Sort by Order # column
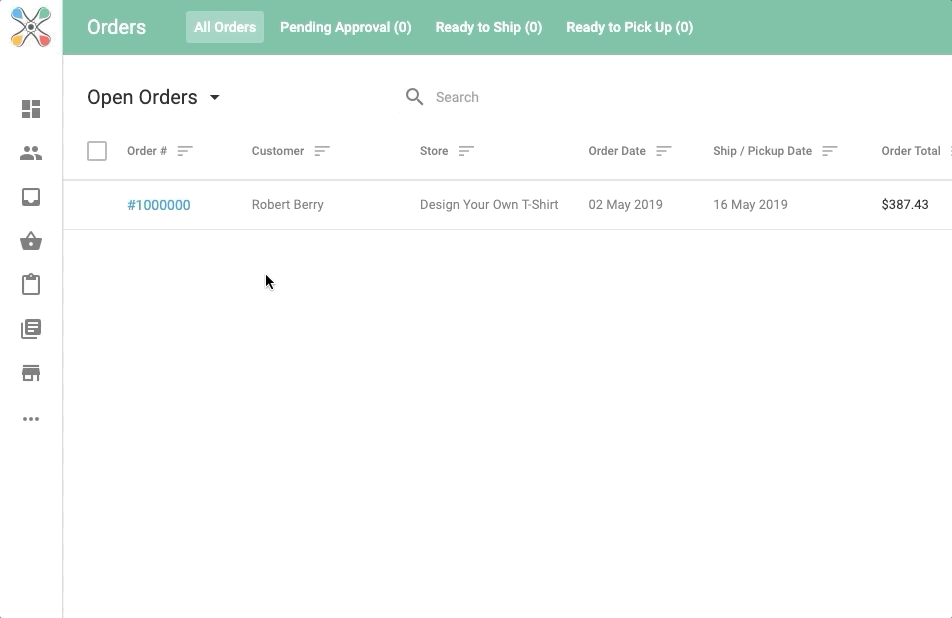Viewport: 952px width, 618px height. tap(185, 151)
